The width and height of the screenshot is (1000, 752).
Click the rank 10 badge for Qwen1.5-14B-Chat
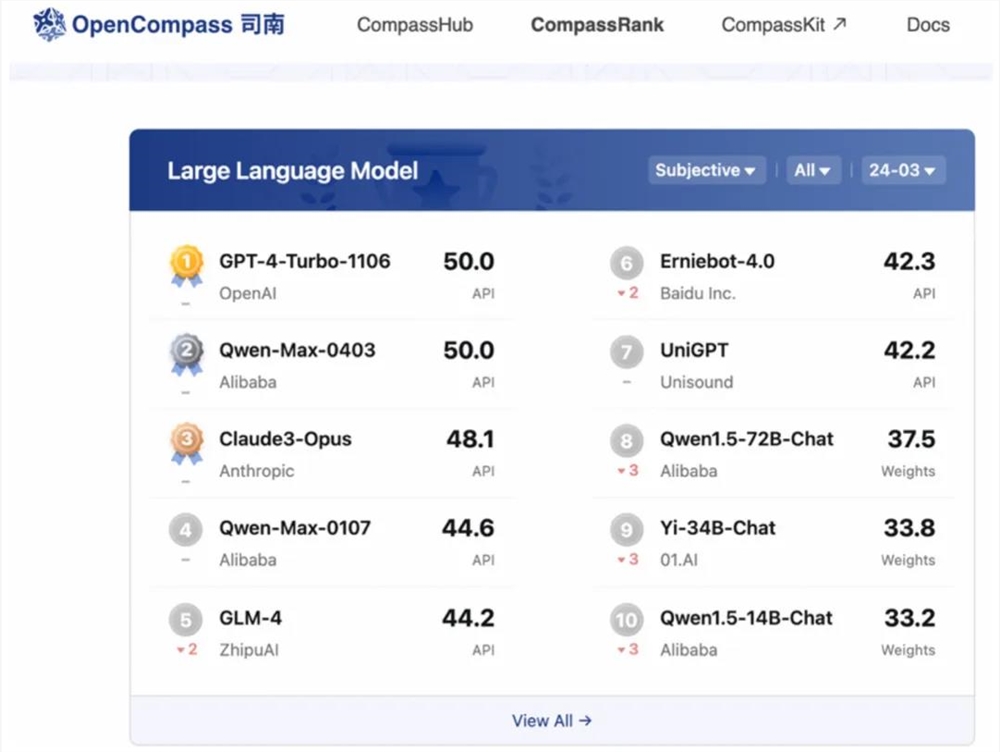(x=626, y=620)
